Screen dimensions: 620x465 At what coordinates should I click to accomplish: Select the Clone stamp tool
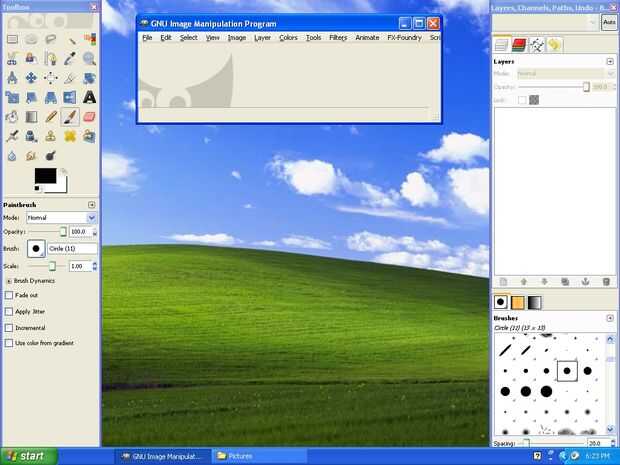coord(51,136)
